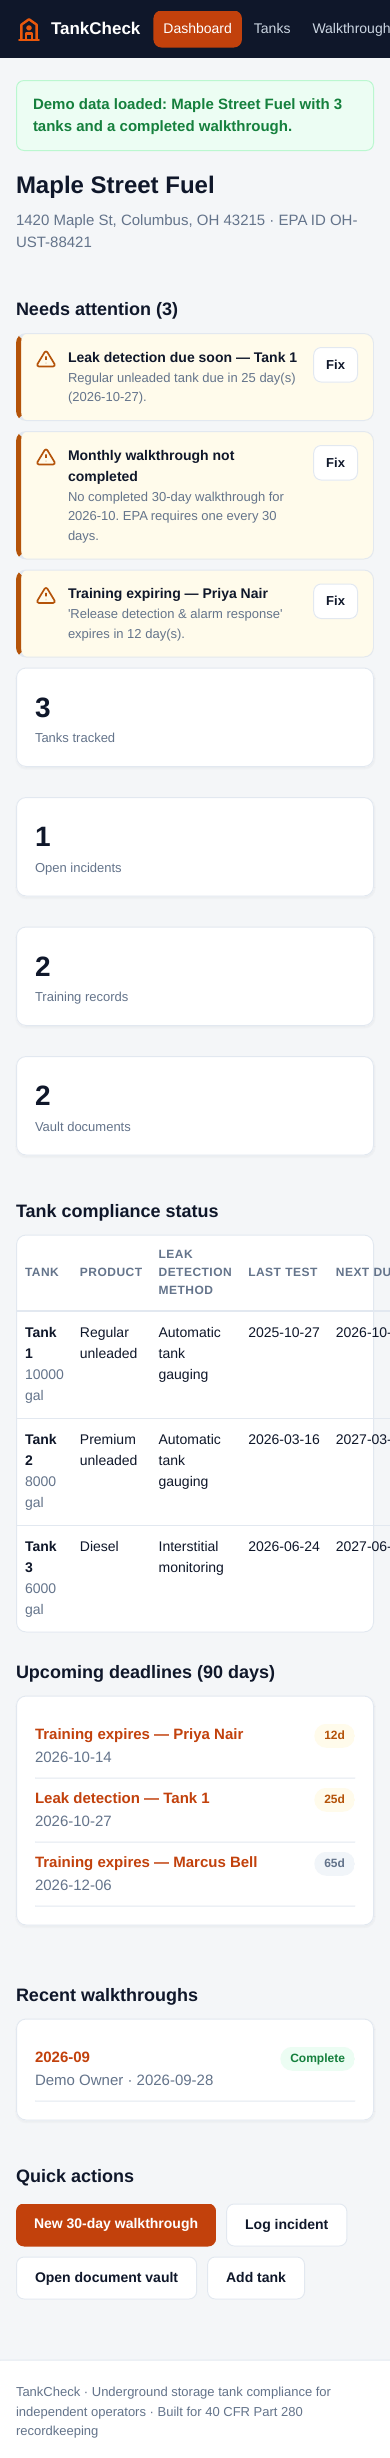Click last test date 2025-10-27
The image size is (390, 2458).
coord(284,1332)
